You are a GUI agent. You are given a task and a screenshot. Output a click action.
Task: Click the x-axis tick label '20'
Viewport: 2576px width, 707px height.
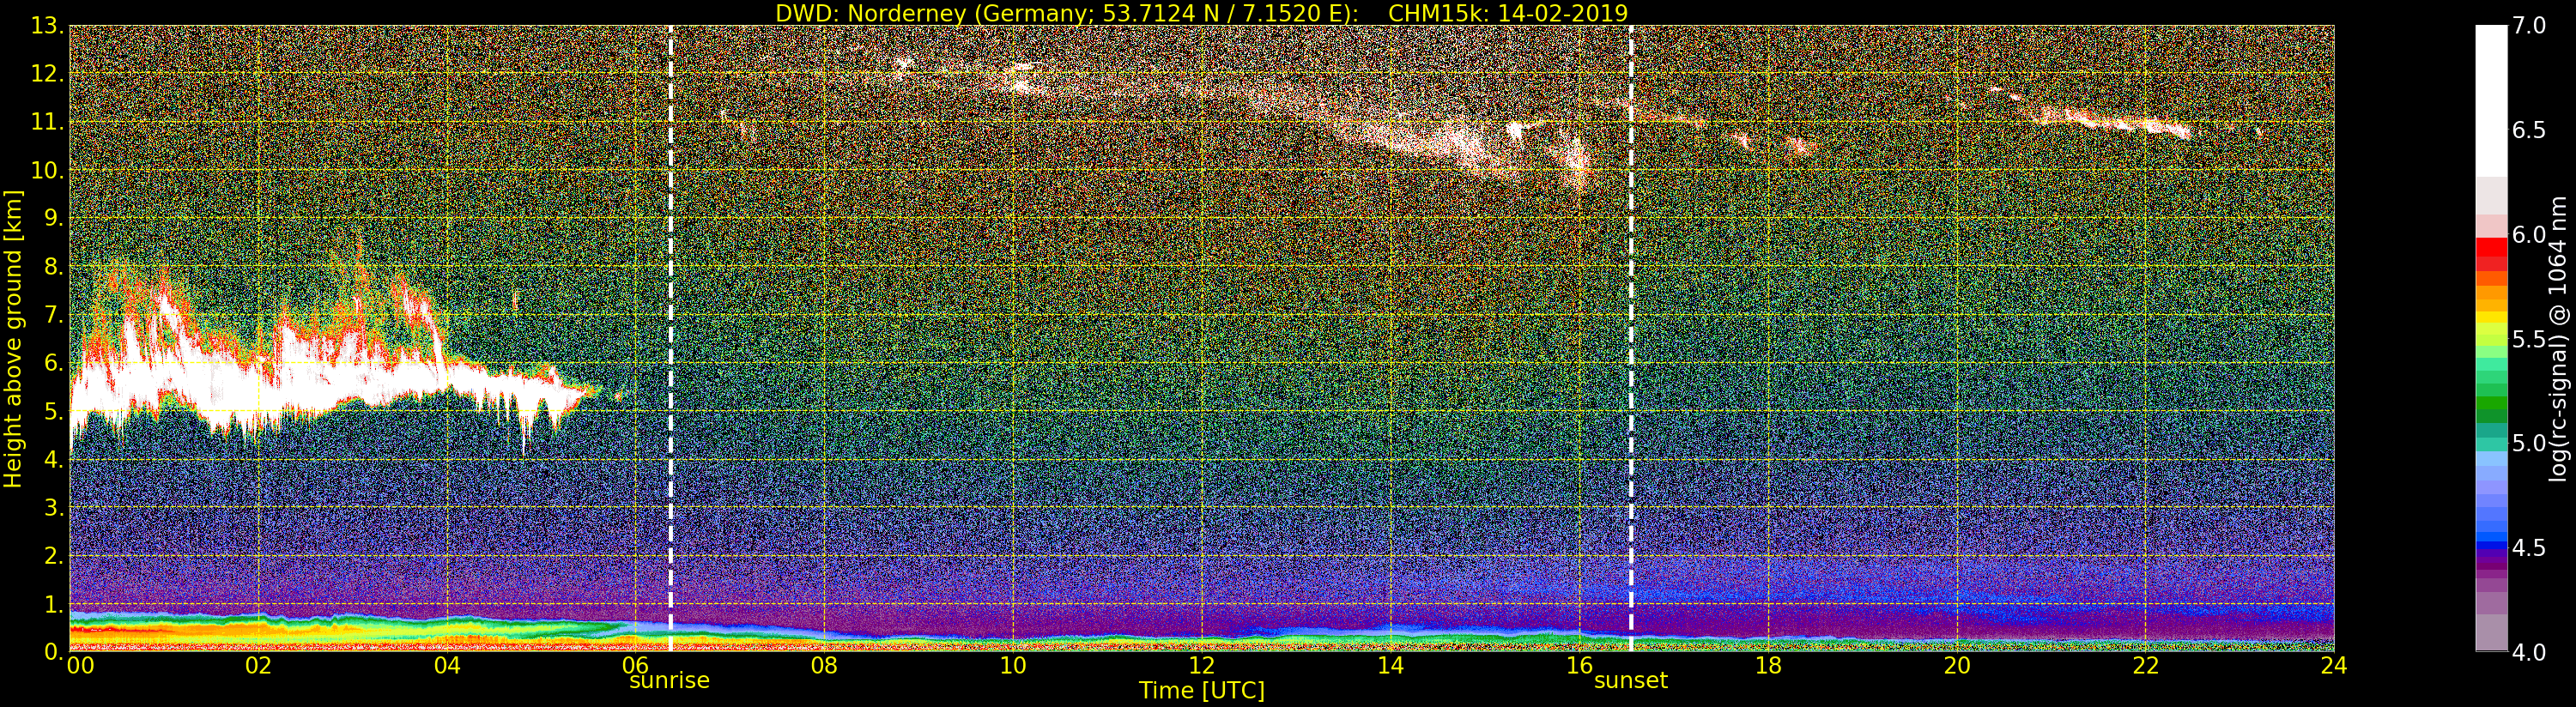[1957, 666]
